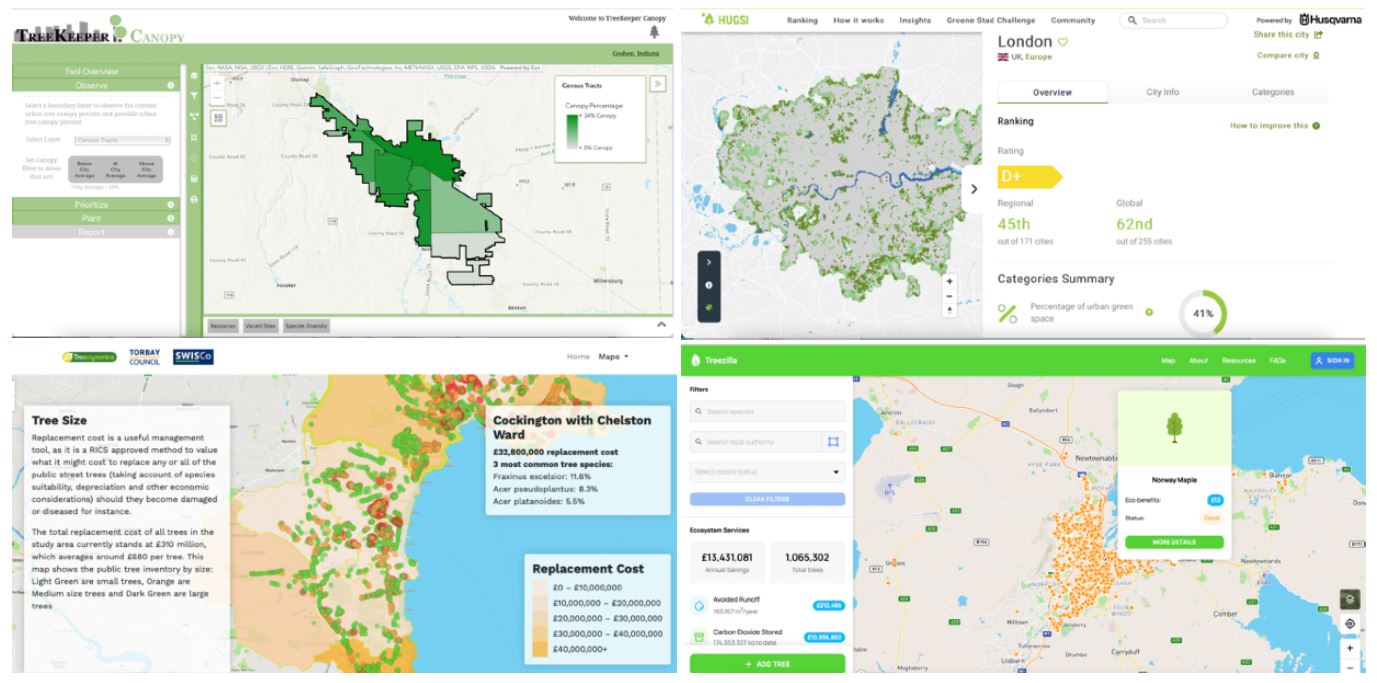Image resolution: width=1377 pixels, height=683 pixels.
Task: Click the tree icon under the TreeKeeper welcome text
Action: (654, 31)
